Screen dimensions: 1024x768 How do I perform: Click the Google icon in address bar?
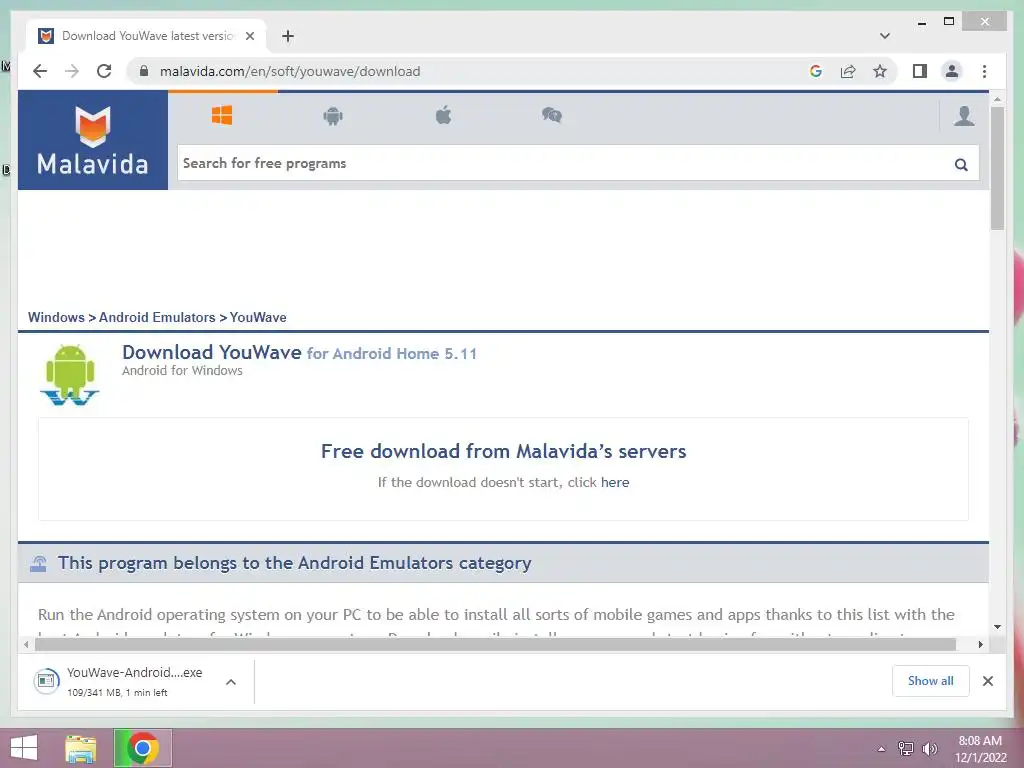point(816,71)
